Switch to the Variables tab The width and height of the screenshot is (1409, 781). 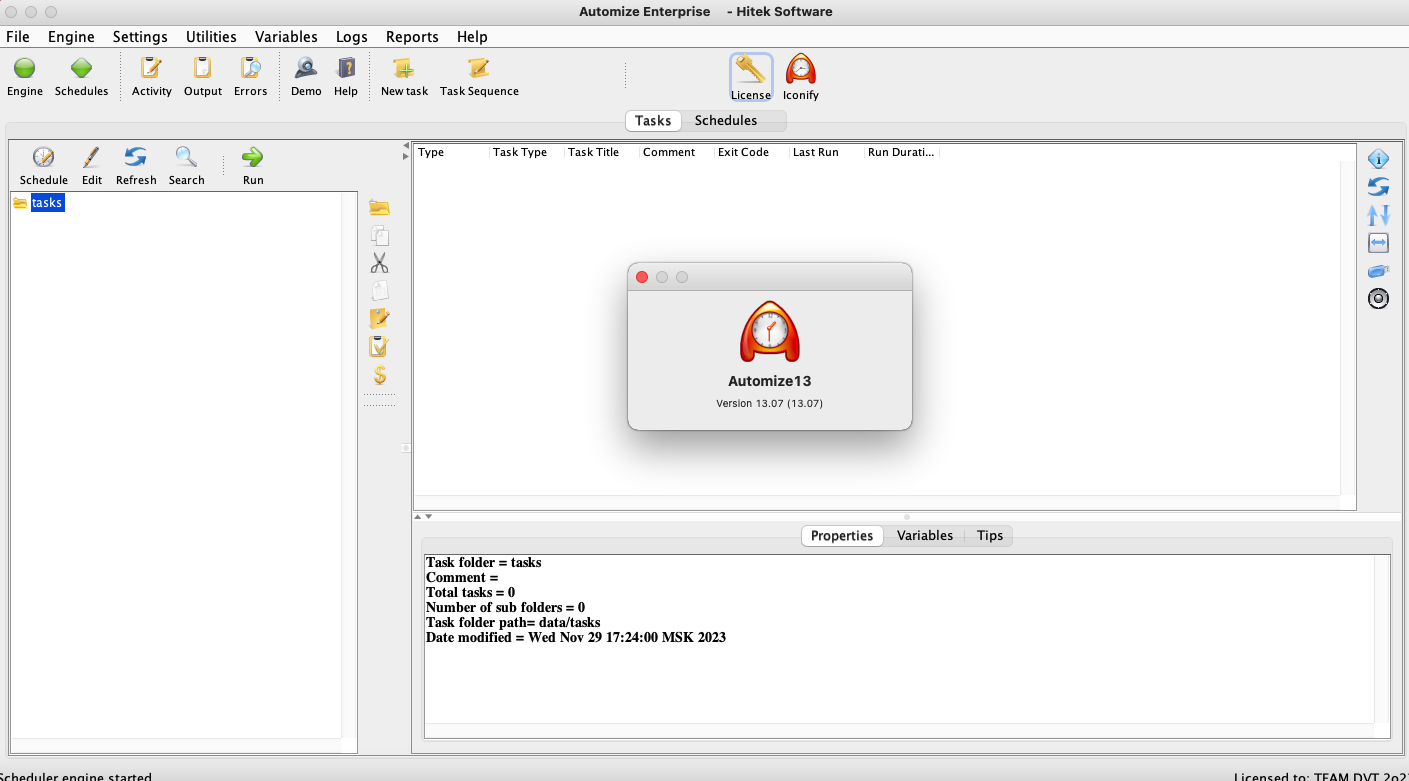tap(924, 536)
